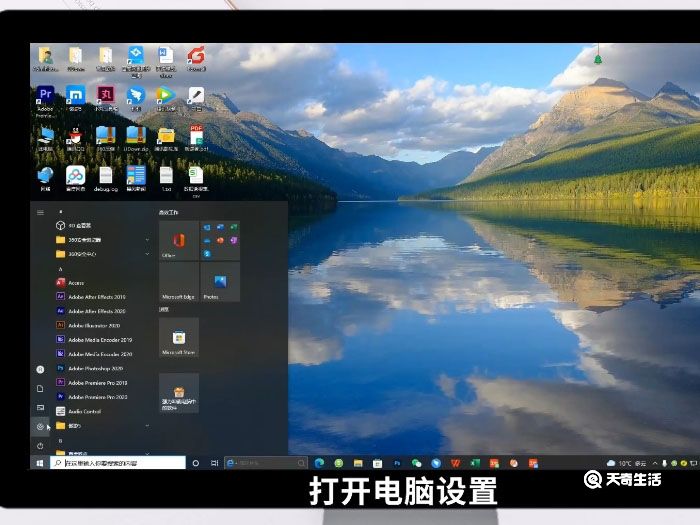This screenshot has height=525, width=700.
Task: Open the Office tile
Action: tap(179, 241)
